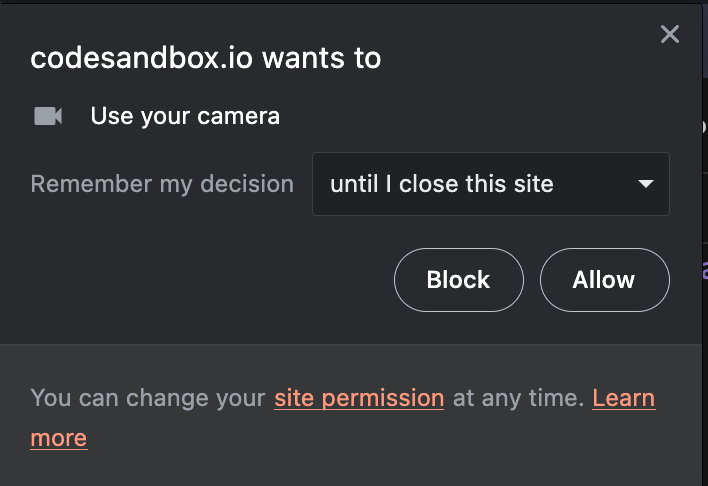This screenshot has height=486, width=708.
Task: Click the word "more" on the footer's second line
Action: tap(59, 438)
